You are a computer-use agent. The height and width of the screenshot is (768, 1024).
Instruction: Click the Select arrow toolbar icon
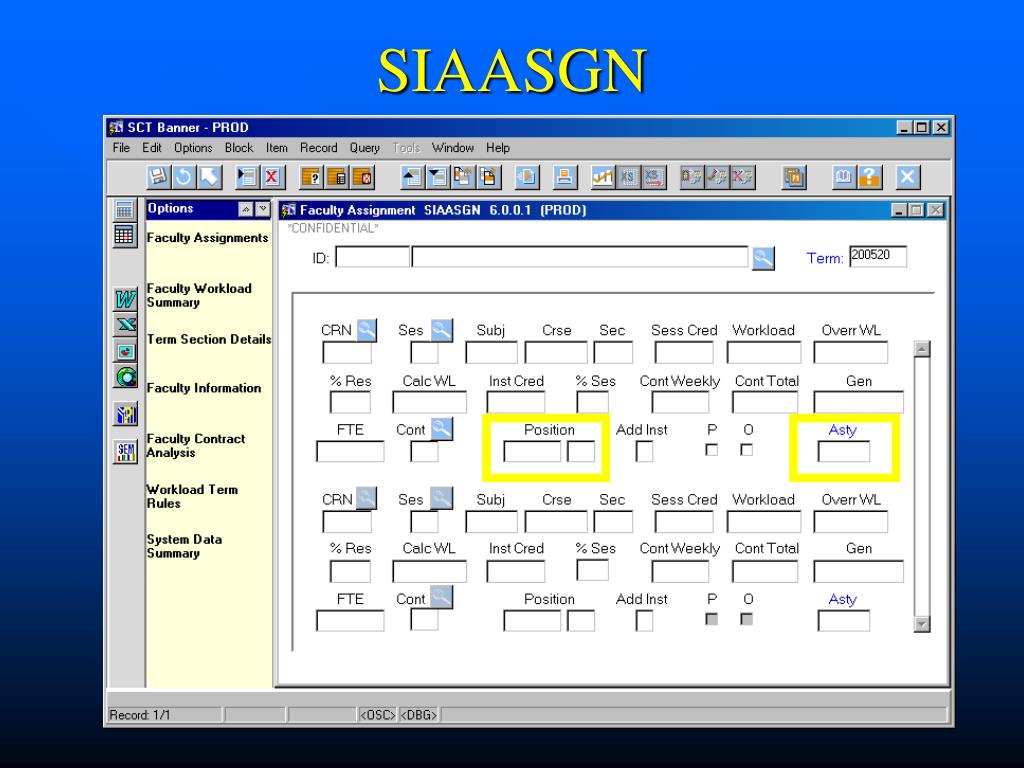point(210,177)
